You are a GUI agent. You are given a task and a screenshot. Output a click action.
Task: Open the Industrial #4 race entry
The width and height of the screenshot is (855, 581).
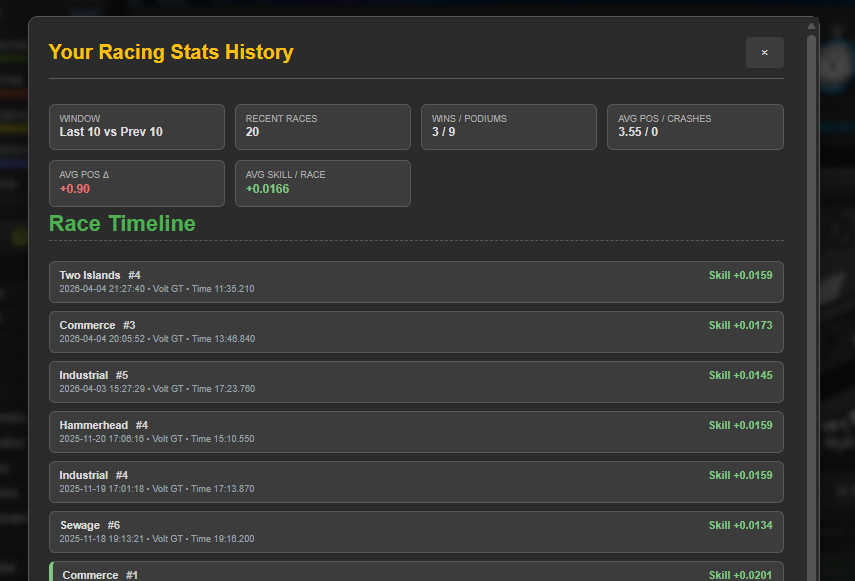[416, 482]
